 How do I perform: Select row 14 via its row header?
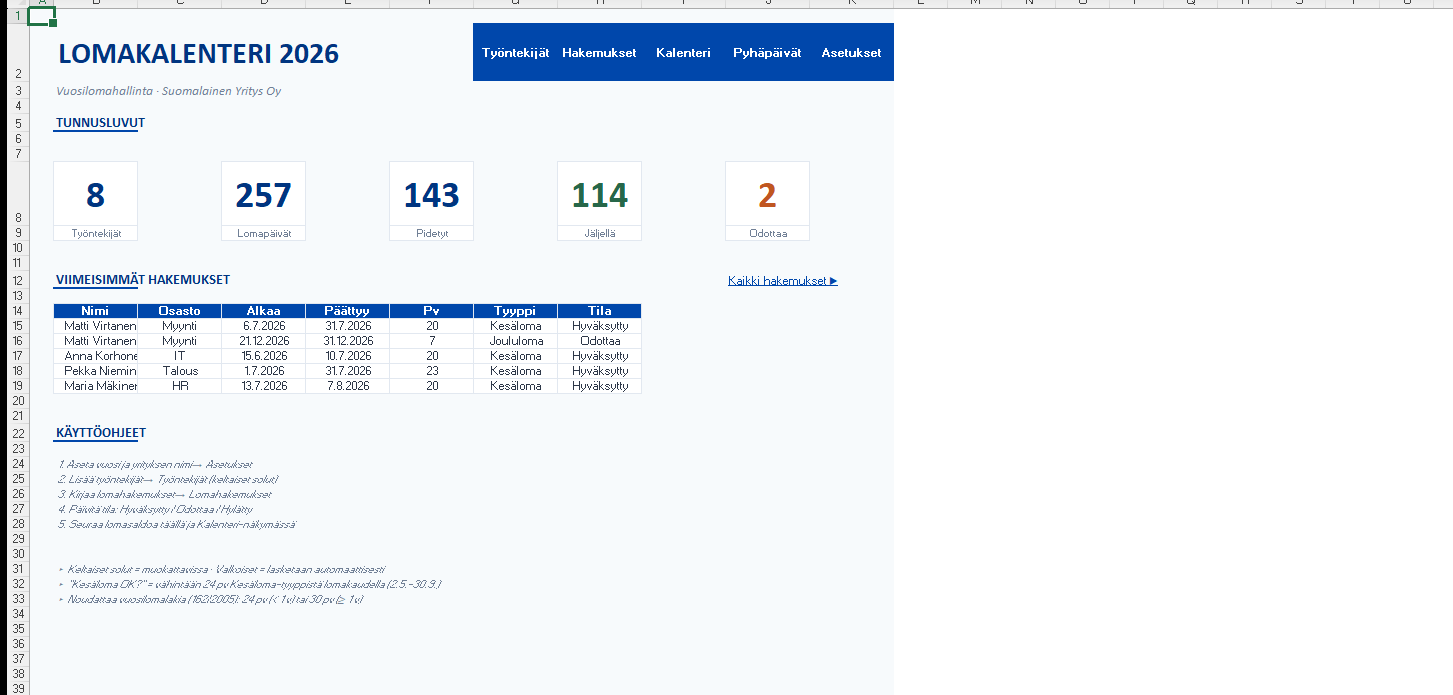[x=17, y=311]
